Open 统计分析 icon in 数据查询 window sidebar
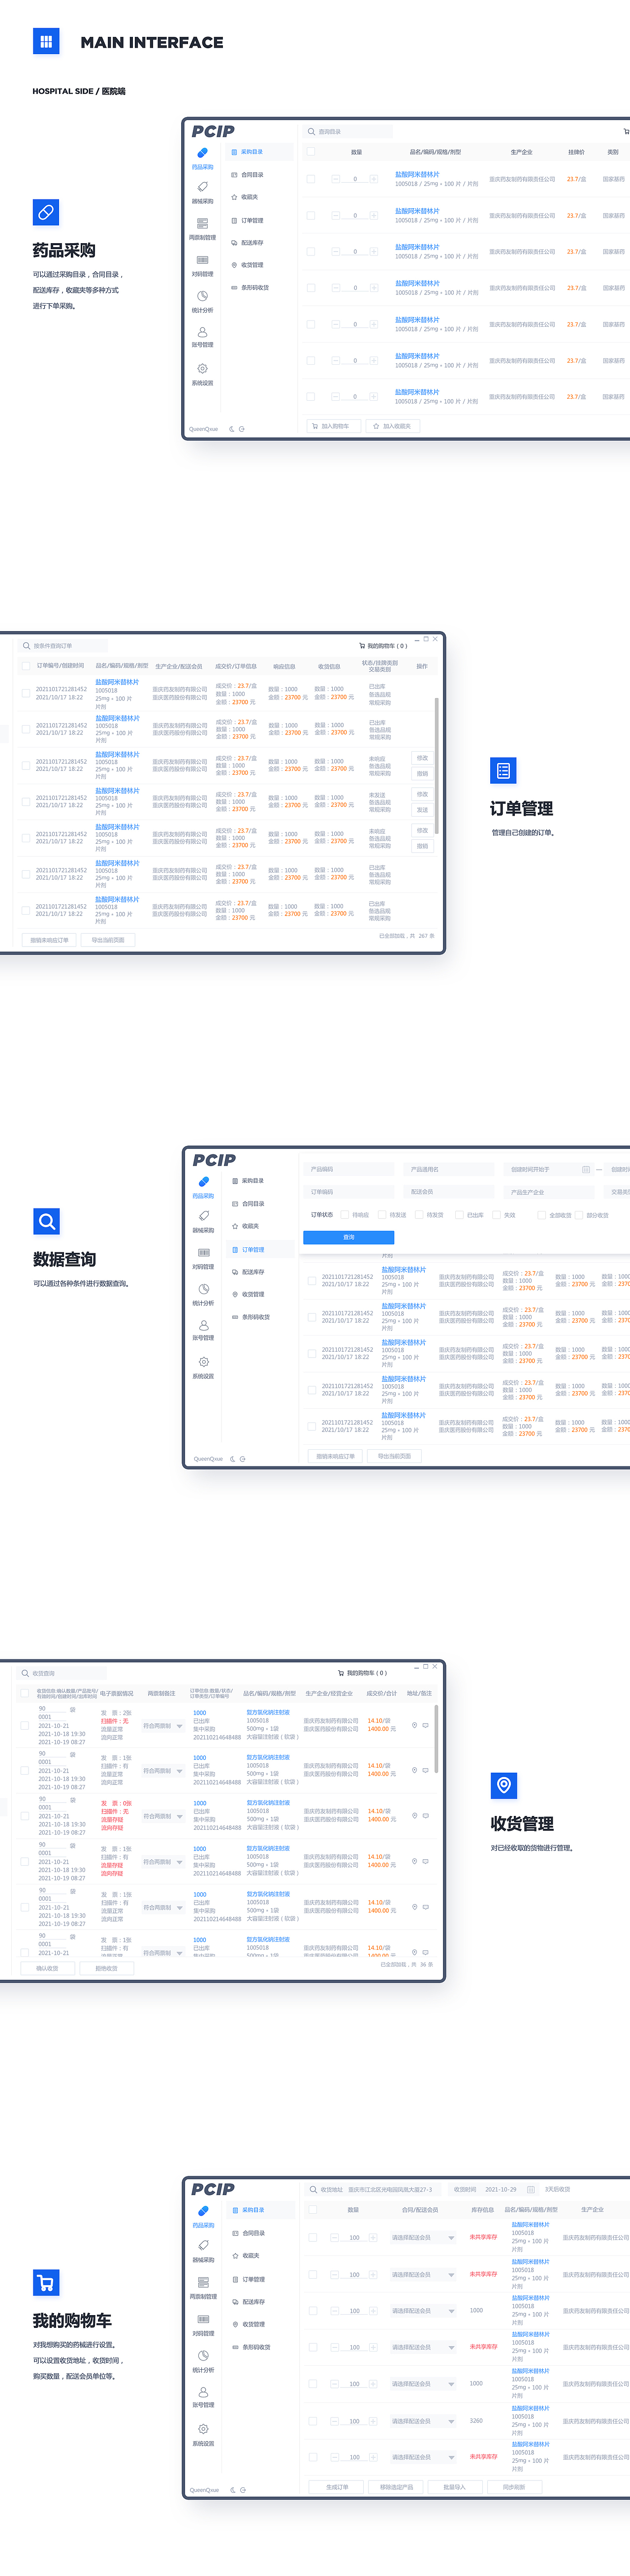 203,1289
